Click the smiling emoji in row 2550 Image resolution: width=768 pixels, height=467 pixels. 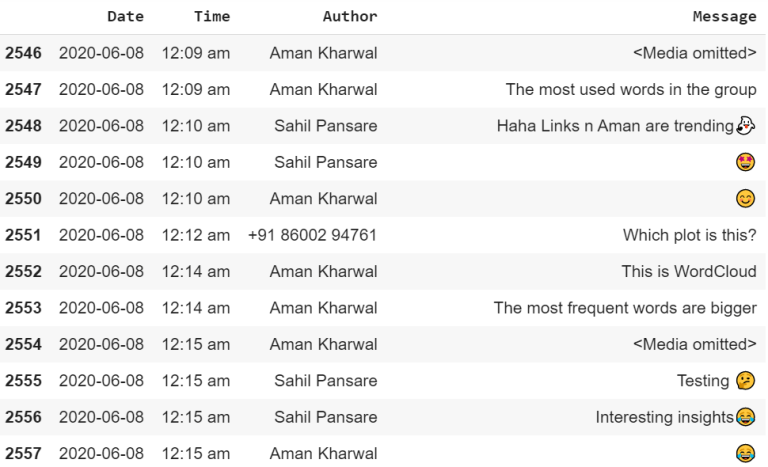pyautogui.click(x=746, y=199)
